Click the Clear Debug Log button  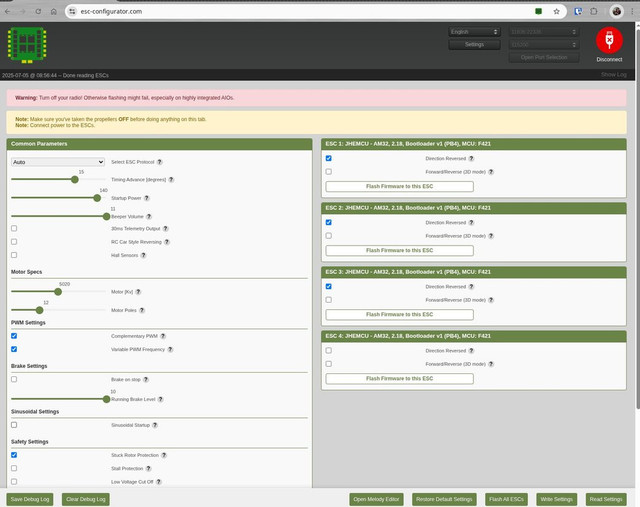tap(86, 499)
